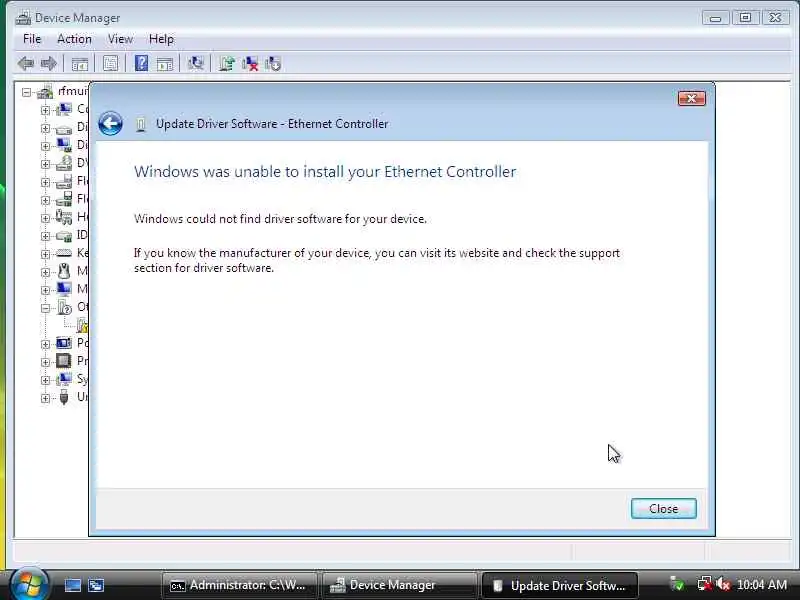Select the USB controllers plug icon
800x600 pixels.
(x=64, y=397)
